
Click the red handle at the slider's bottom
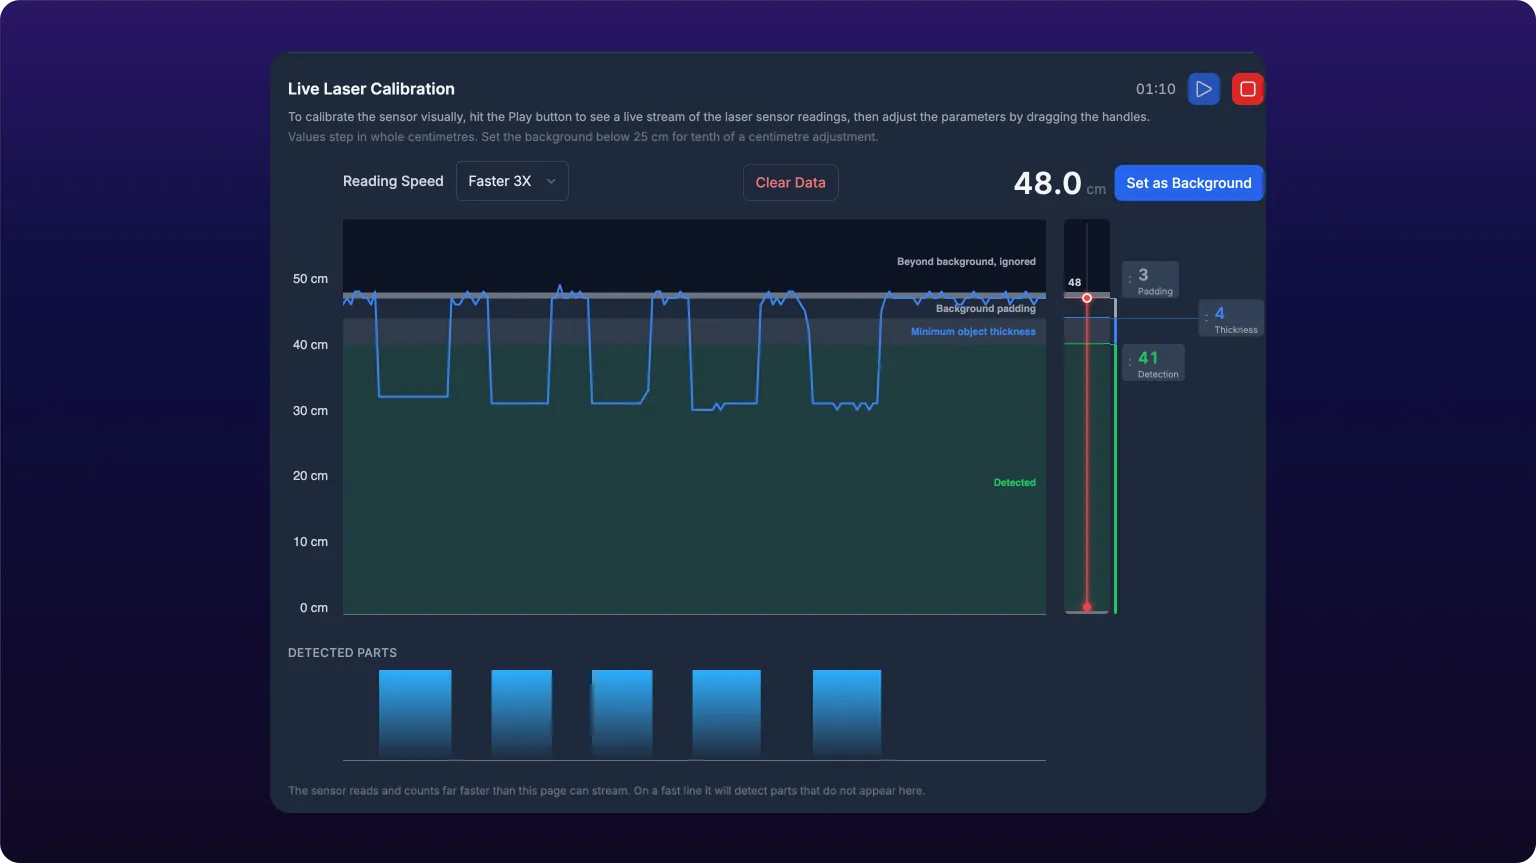tap(1087, 607)
